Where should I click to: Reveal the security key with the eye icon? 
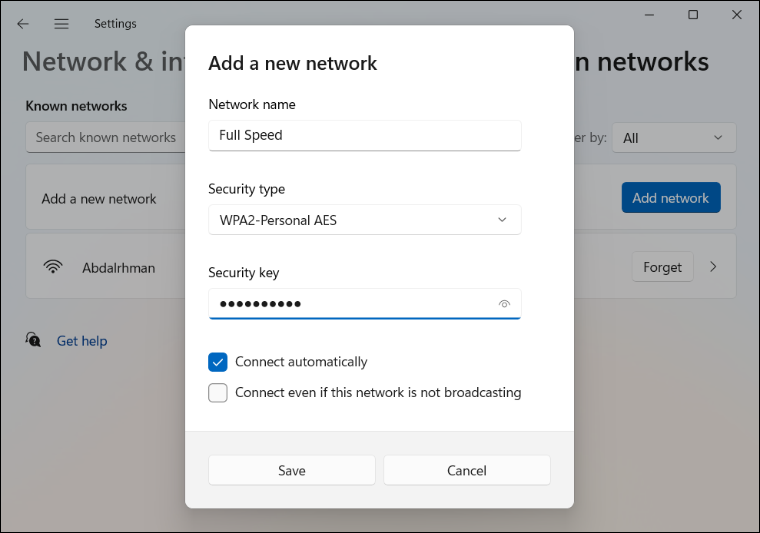(x=504, y=304)
